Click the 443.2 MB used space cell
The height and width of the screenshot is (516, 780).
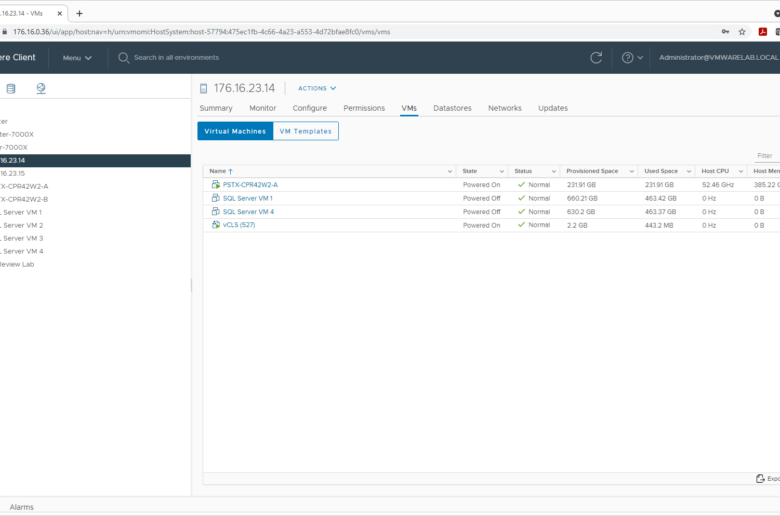tap(659, 225)
